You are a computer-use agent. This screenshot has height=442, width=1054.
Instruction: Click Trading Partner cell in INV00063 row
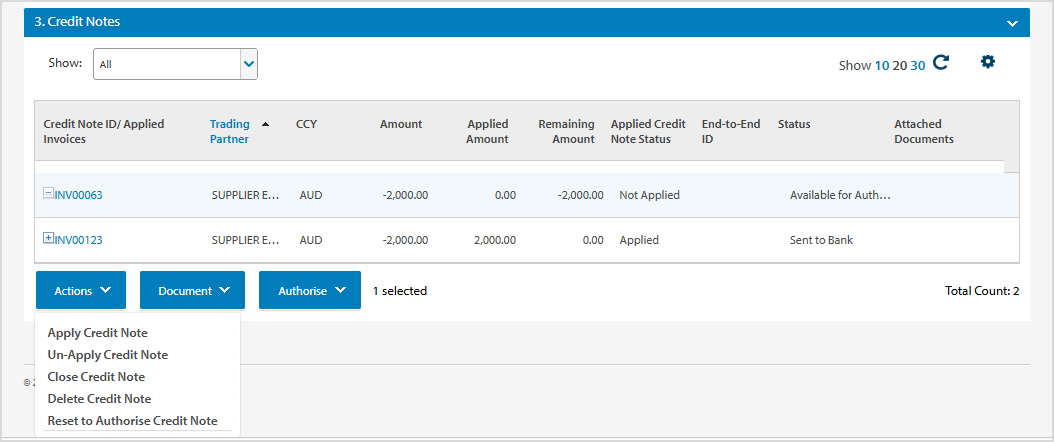[x=245, y=195]
